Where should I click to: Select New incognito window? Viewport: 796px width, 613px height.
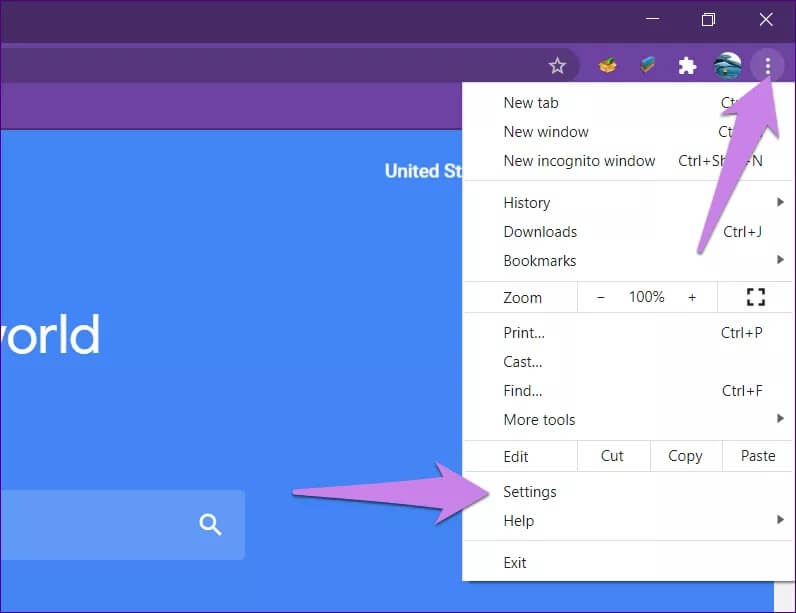coord(579,161)
